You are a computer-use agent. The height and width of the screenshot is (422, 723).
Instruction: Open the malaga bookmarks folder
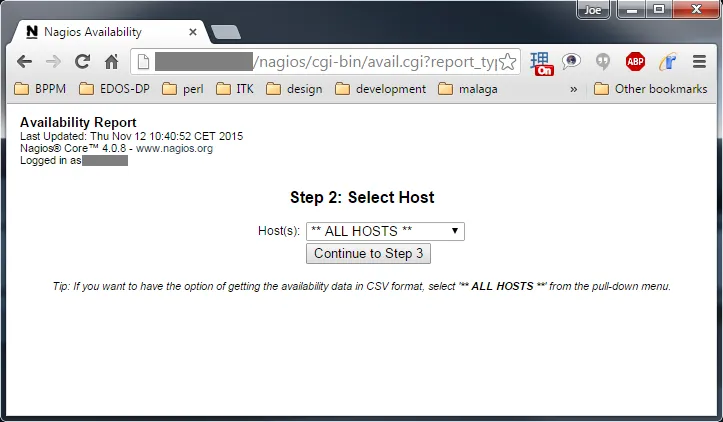coord(468,89)
